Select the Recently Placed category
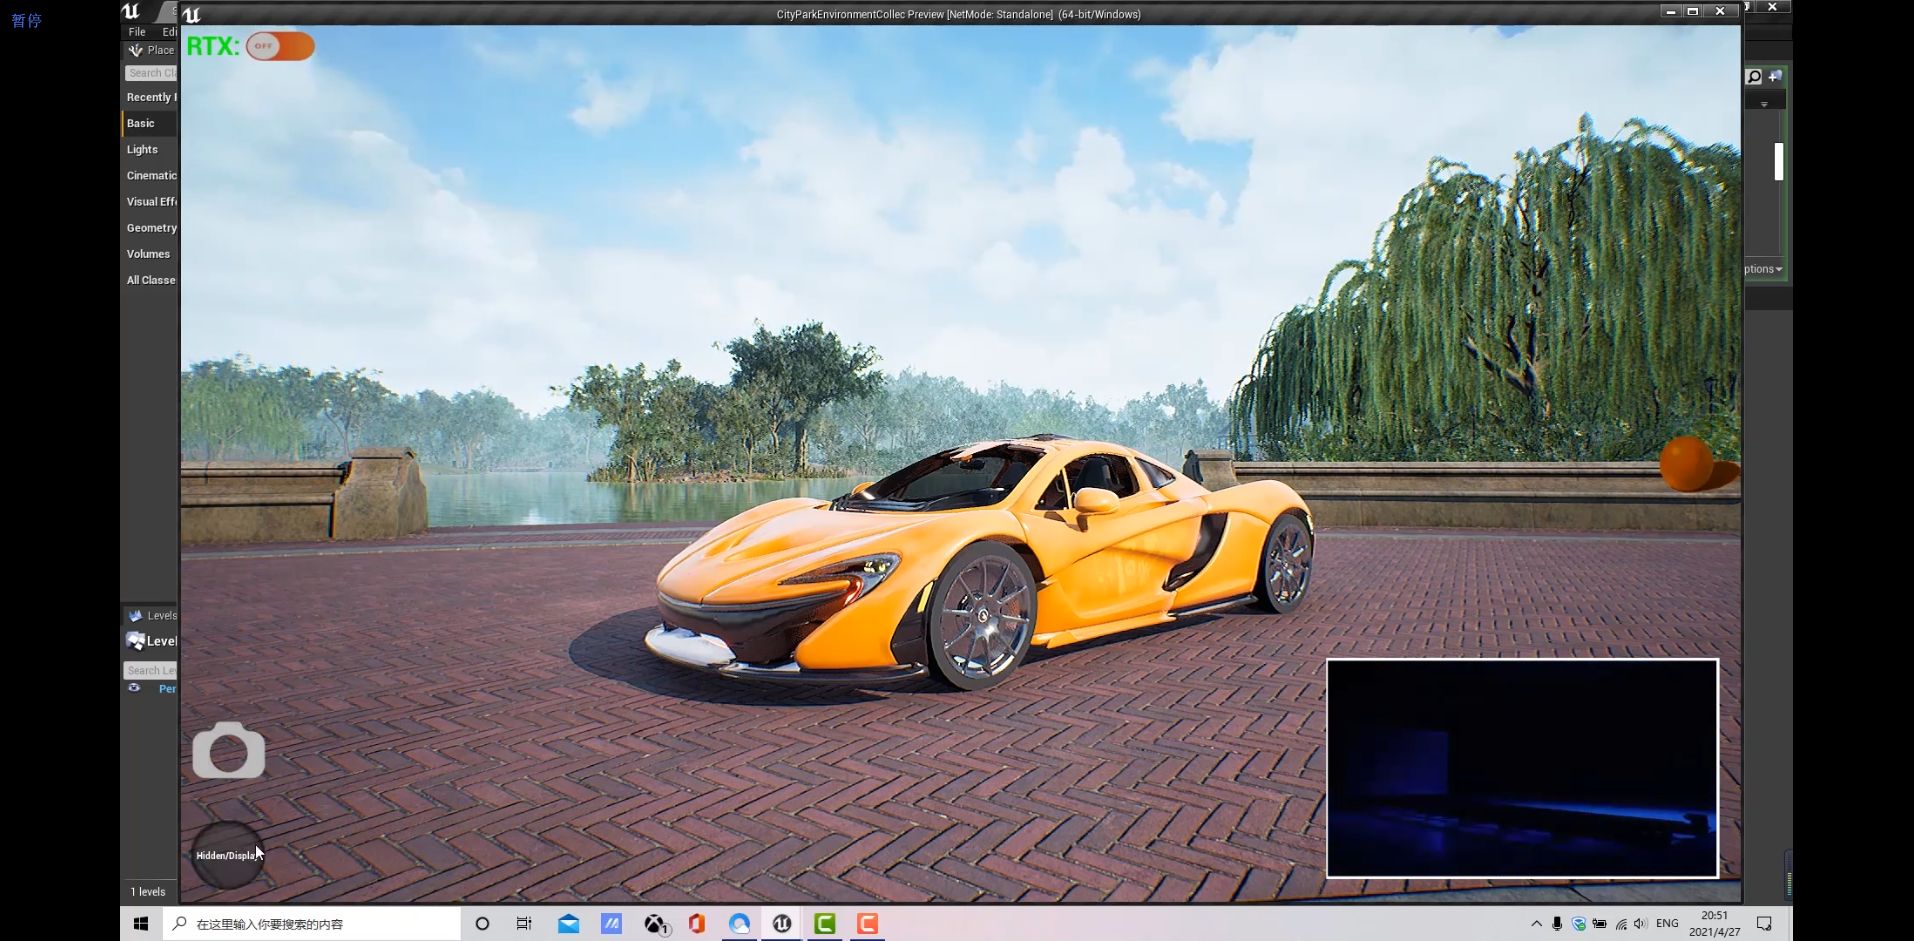 (x=150, y=97)
